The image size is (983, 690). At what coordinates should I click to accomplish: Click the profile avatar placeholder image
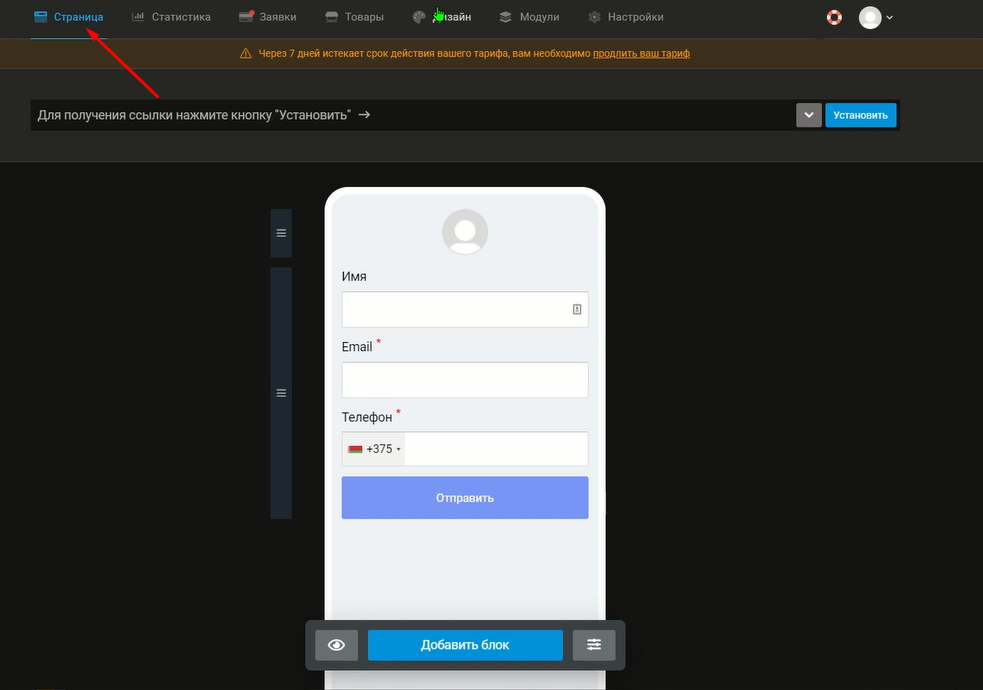465,232
